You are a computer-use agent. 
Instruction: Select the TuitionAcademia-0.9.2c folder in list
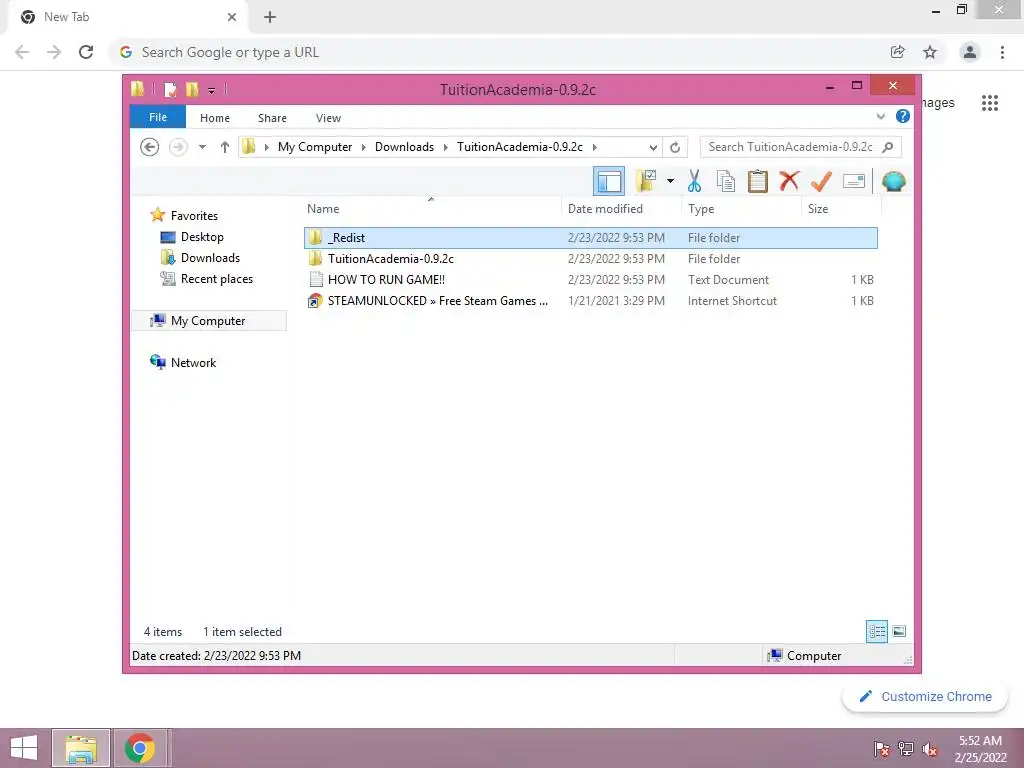point(590,259)
